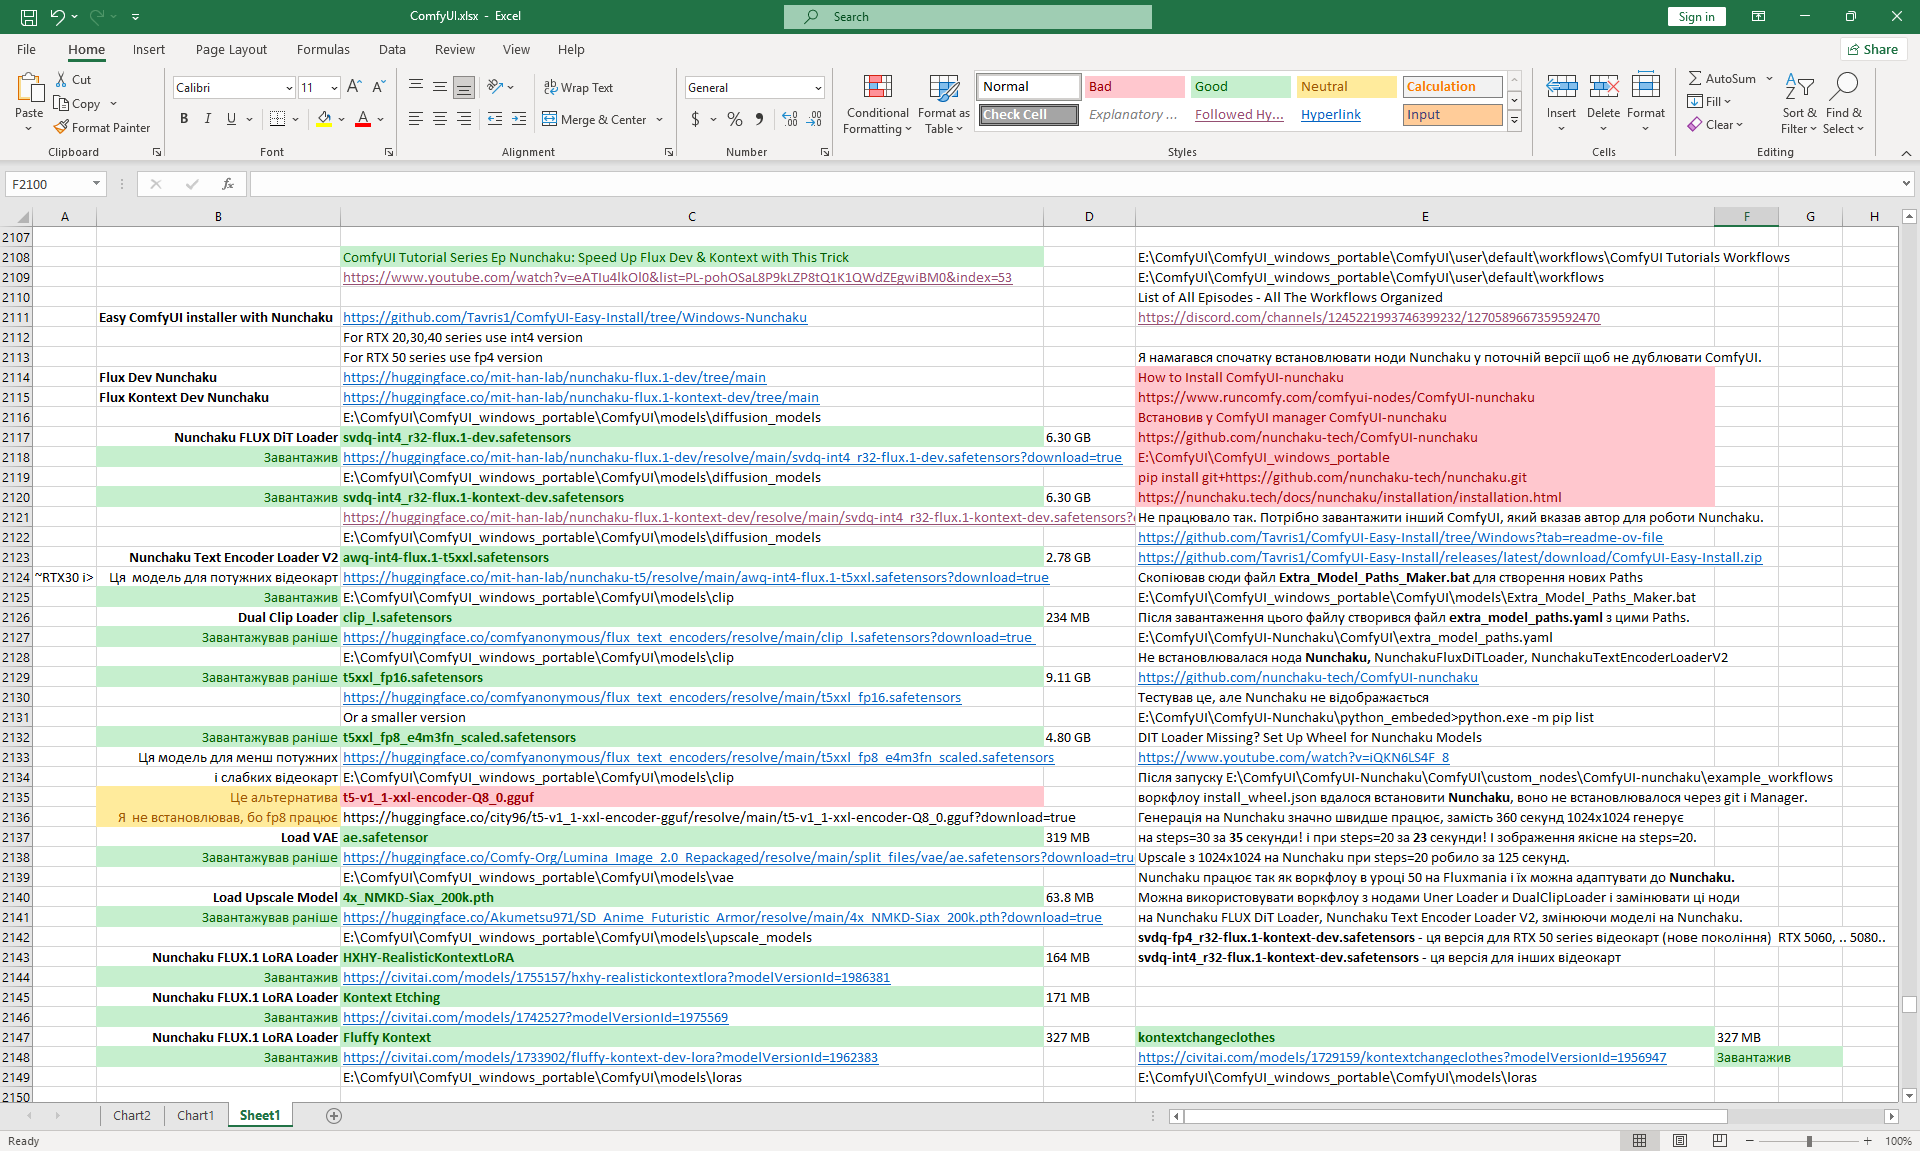This screenshot has height=1151, width=1920.
Task: Click the Increase Decimal icon
Action: [790, 119]
